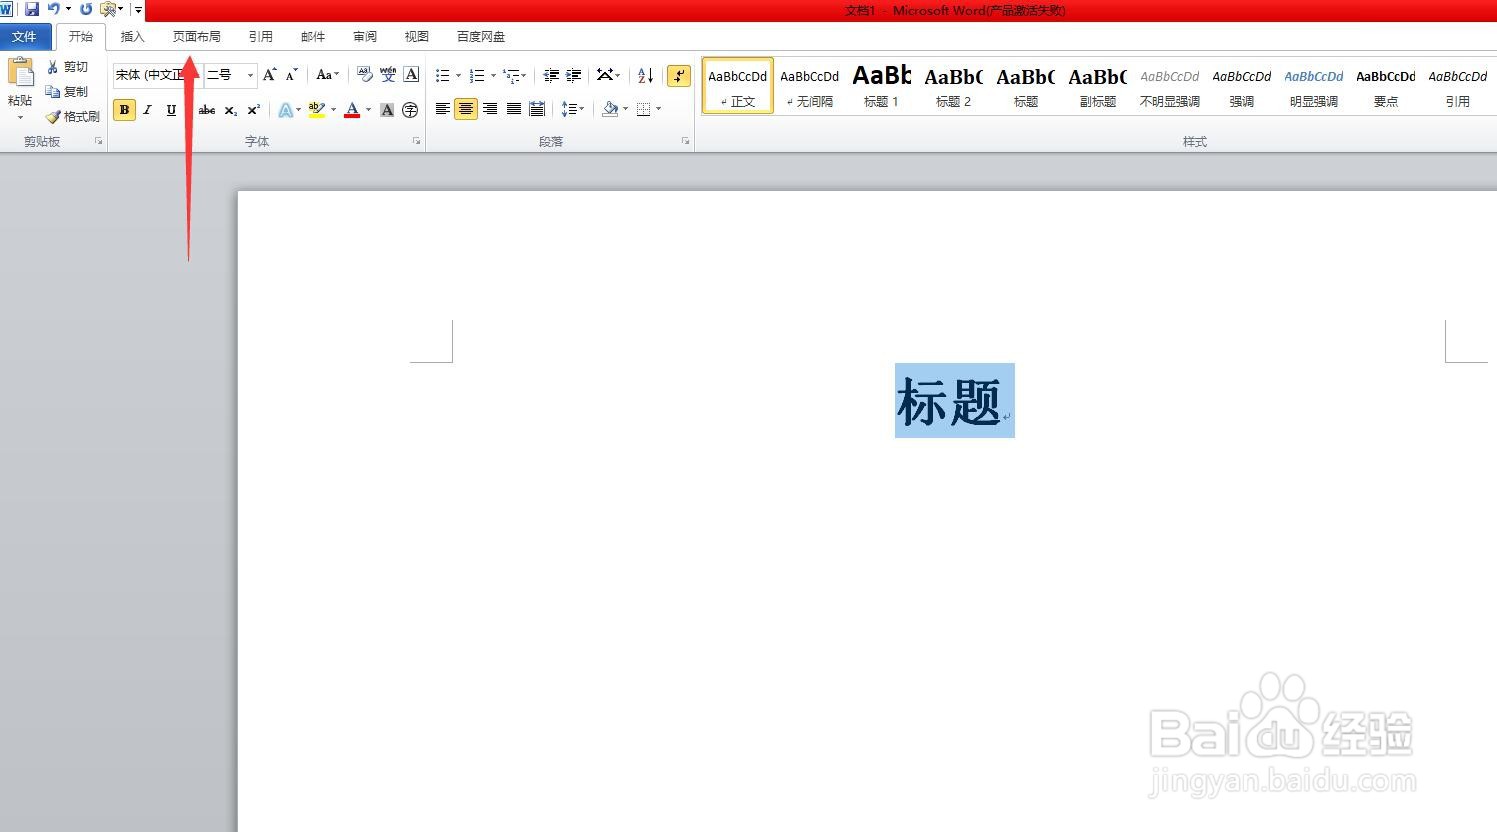Toggle character shading gray A
This screenshot has width=1497, height=832.
coord(387,110)
